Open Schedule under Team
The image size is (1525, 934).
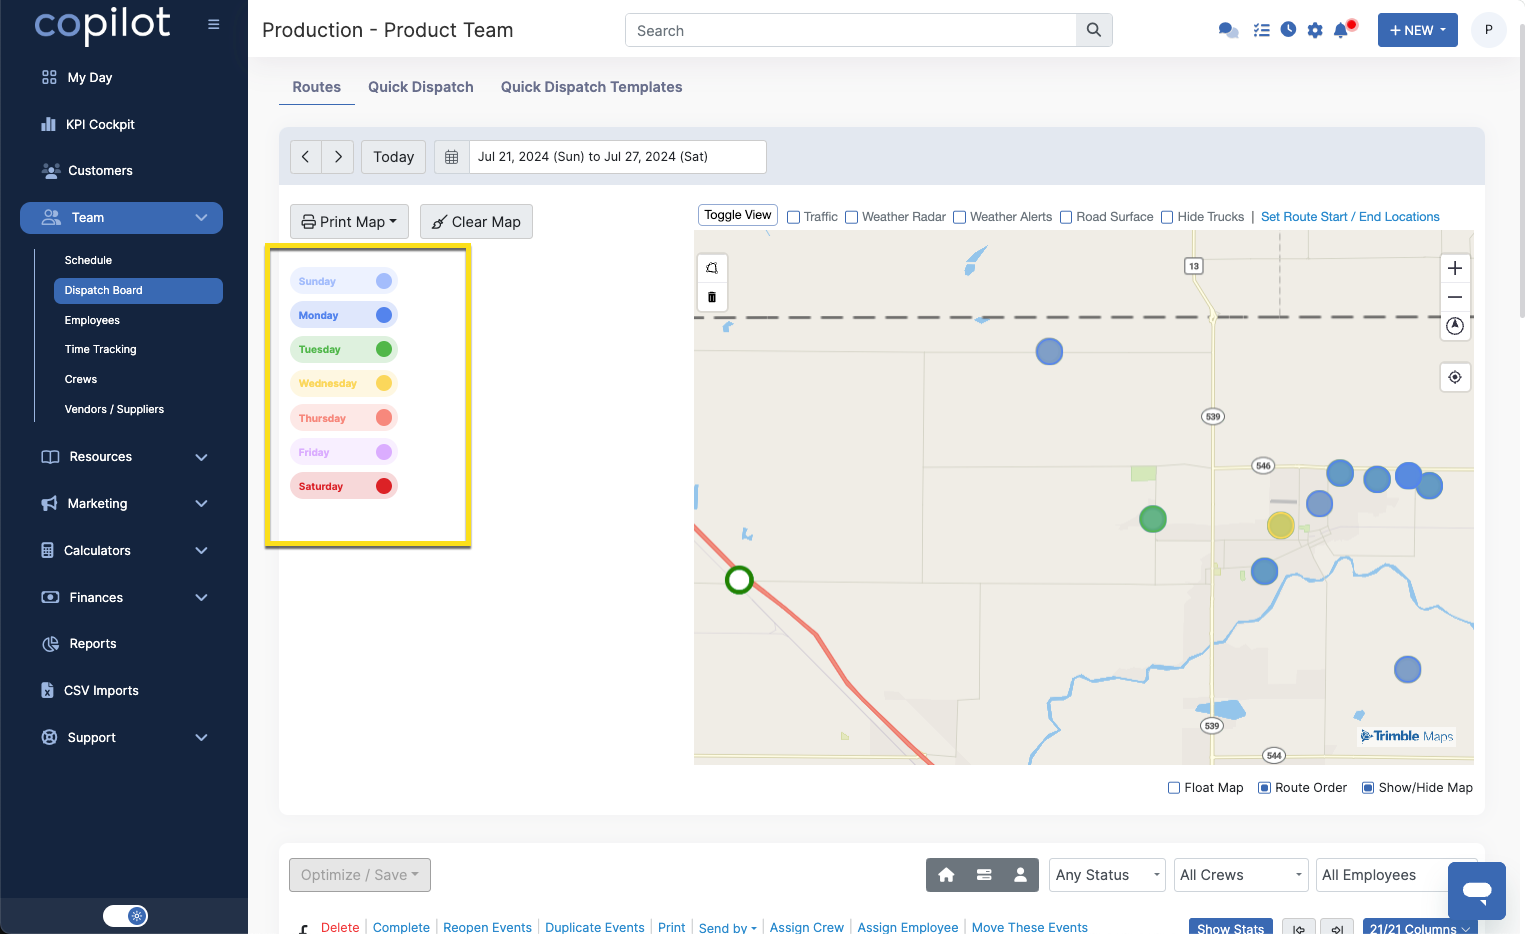88,260
